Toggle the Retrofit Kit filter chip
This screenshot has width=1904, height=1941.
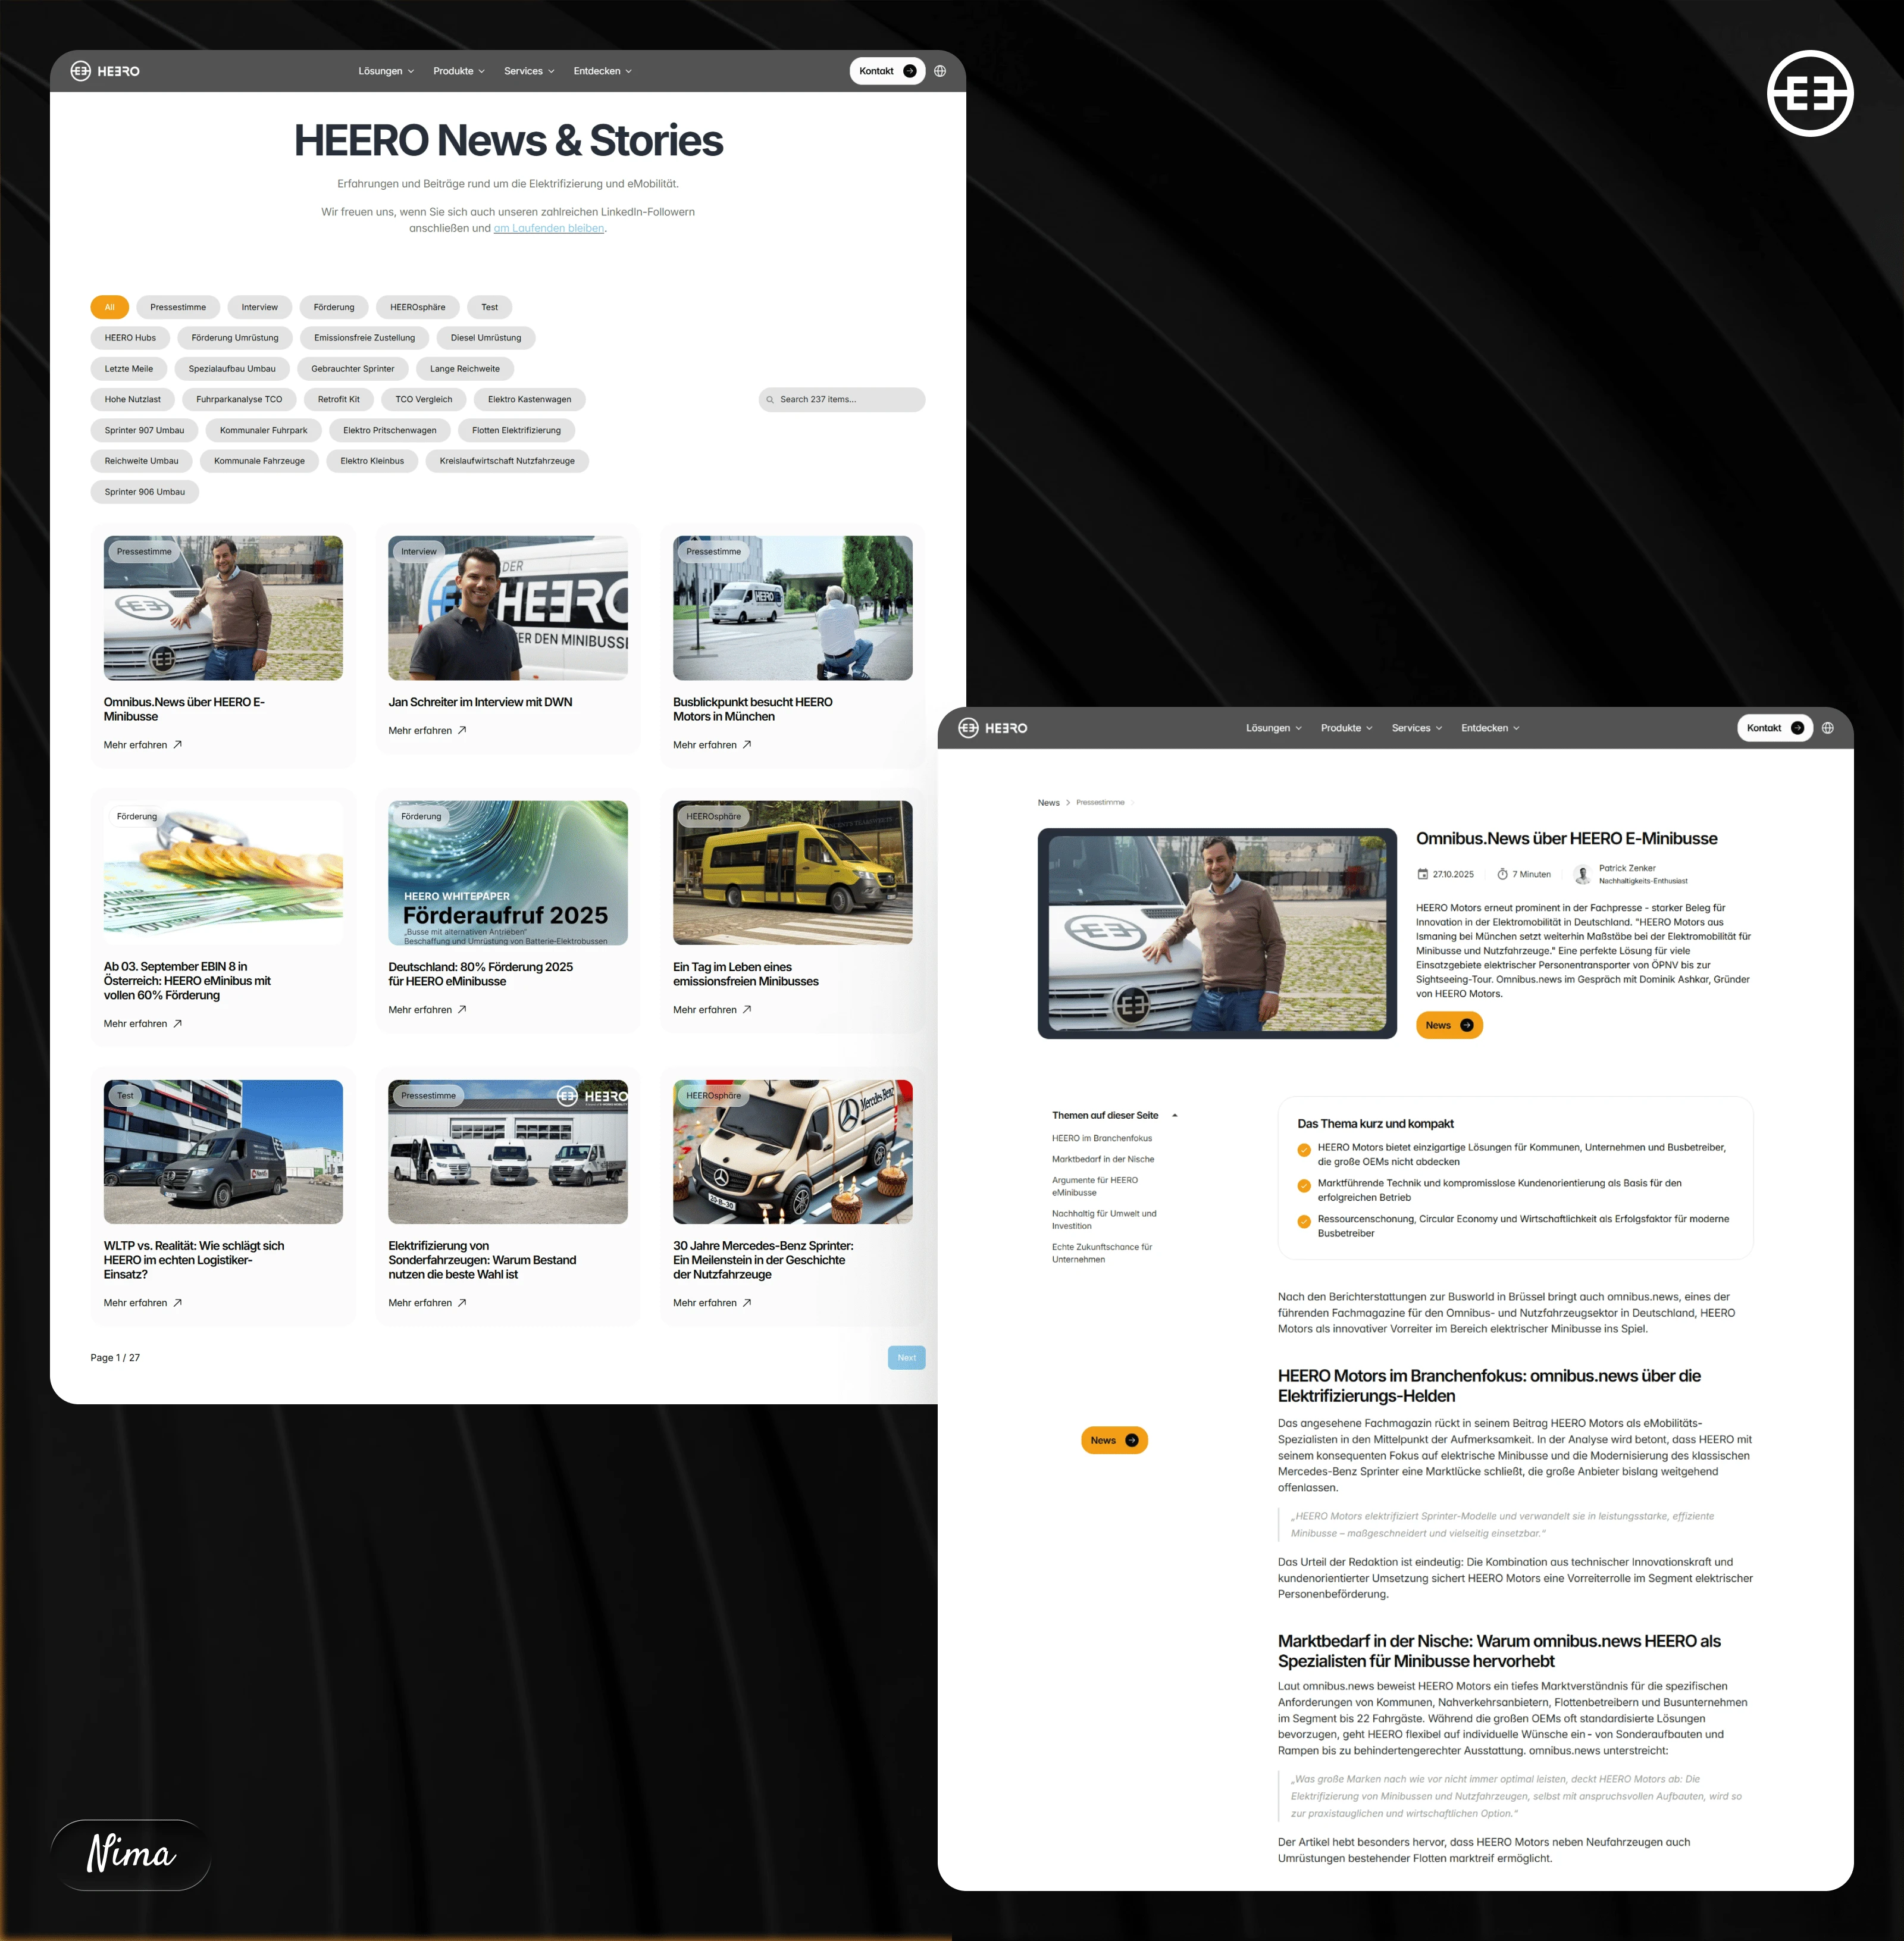[338, 399]
